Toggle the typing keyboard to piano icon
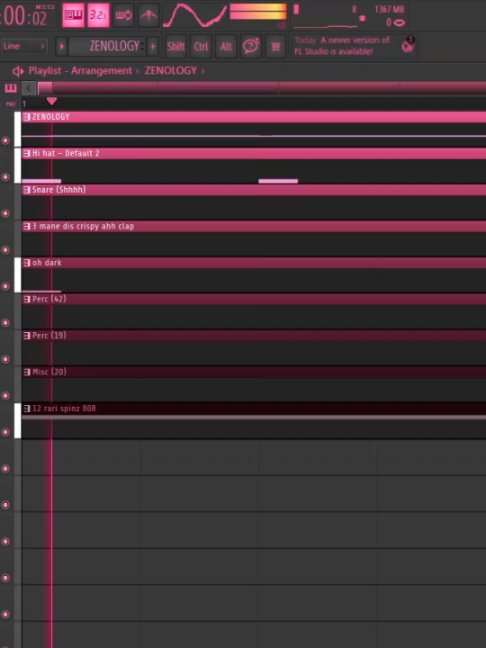This screenshot has width=486, height=648. pos(73,16)
